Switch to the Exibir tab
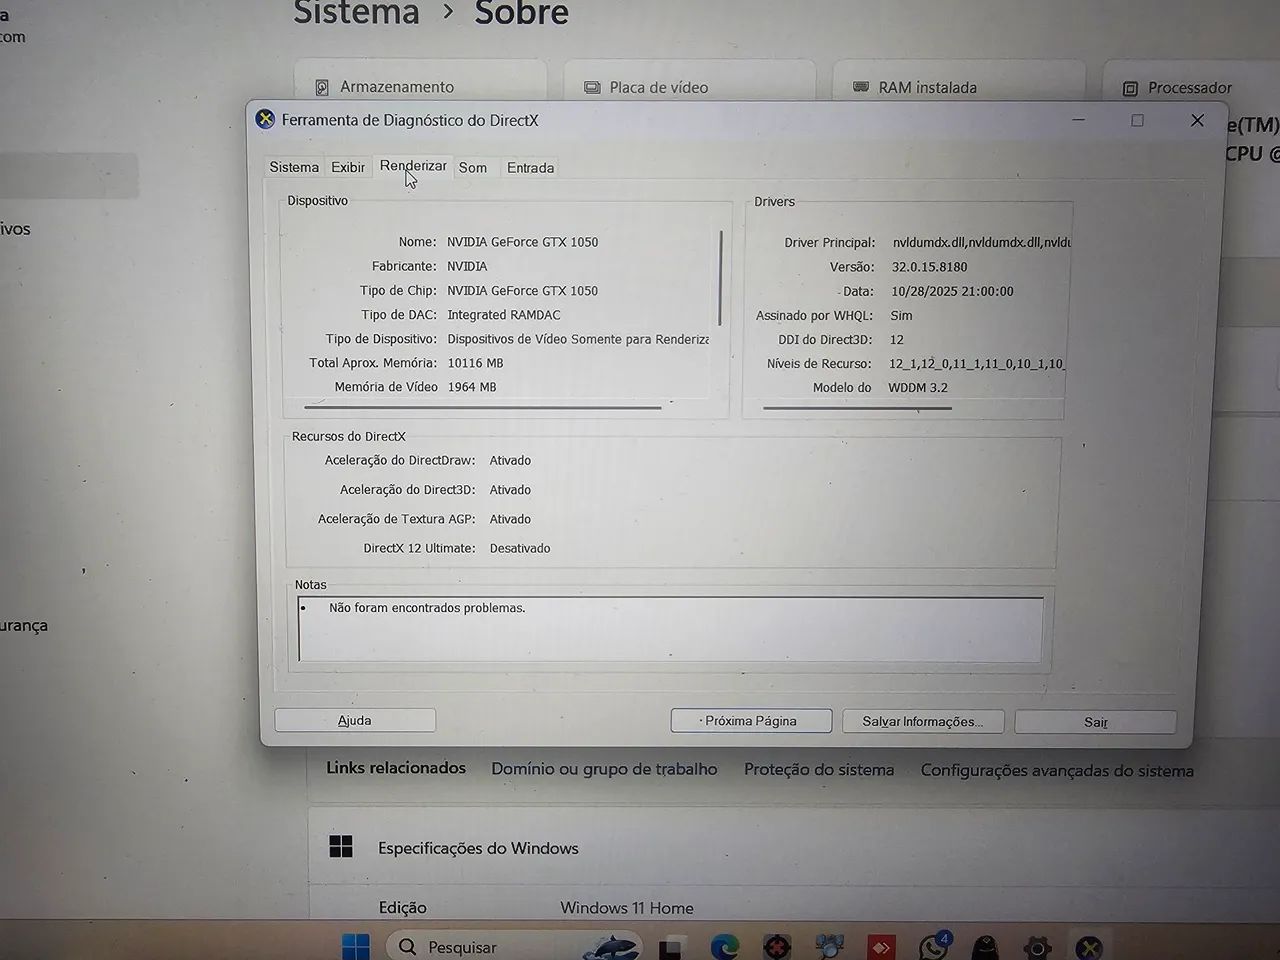 [x=348, y=168]
